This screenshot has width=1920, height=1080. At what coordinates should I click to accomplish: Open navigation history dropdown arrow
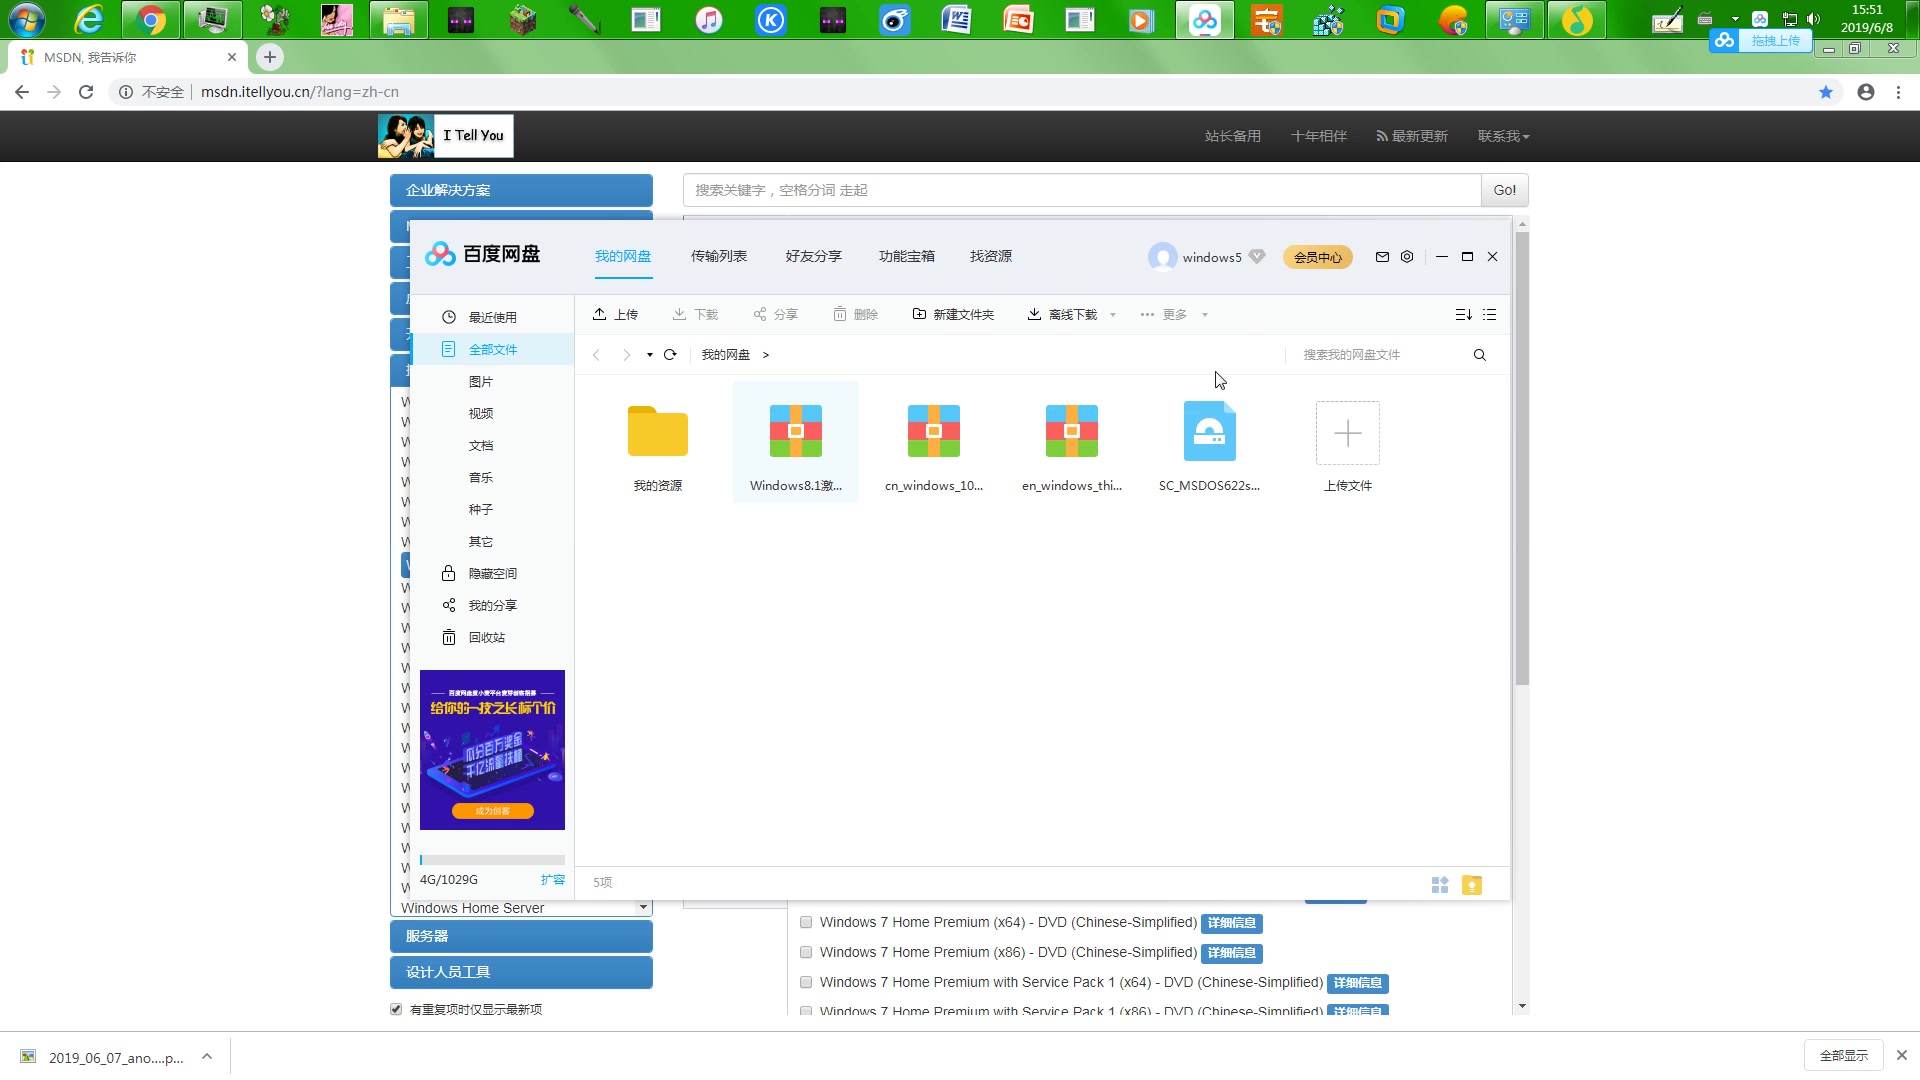pos(650,355)
